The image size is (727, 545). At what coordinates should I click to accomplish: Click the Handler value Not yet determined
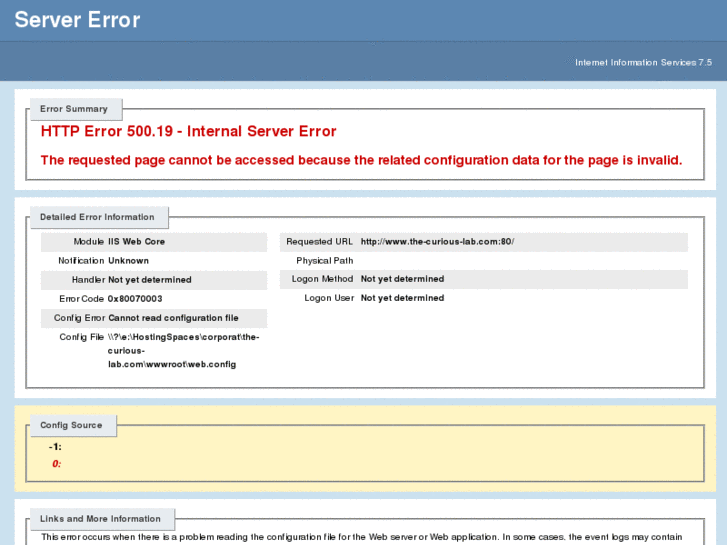pos(150,280)
